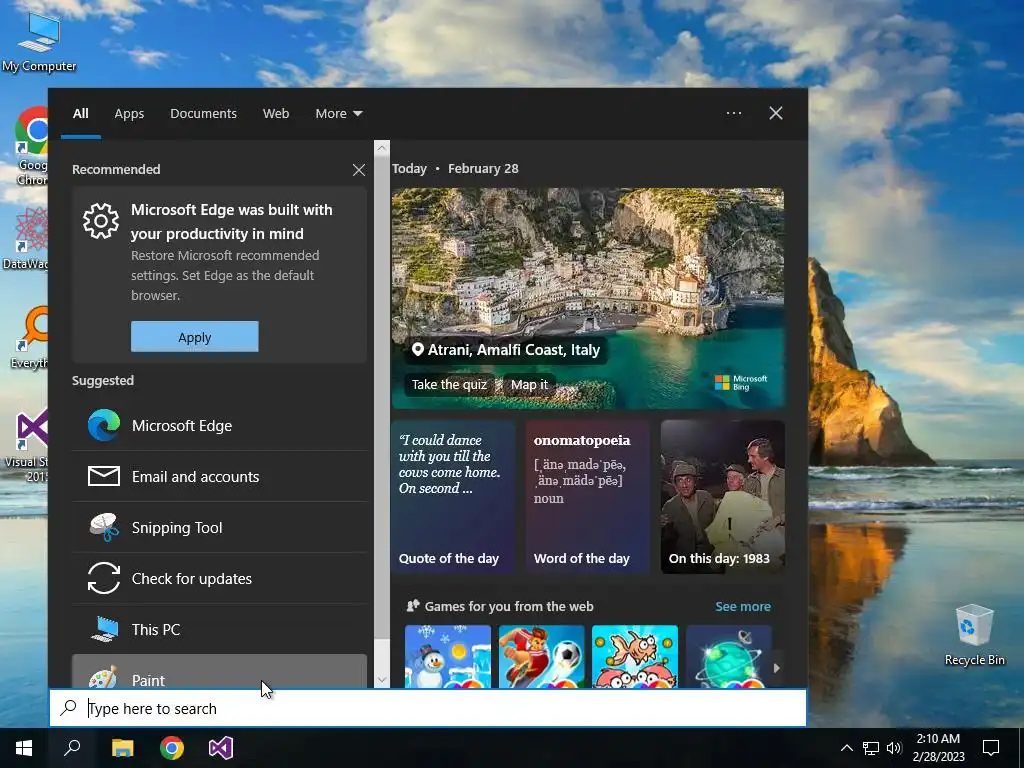1024x768 pixels.
Task: Switch to the Web tab
Action: [276, 114]
